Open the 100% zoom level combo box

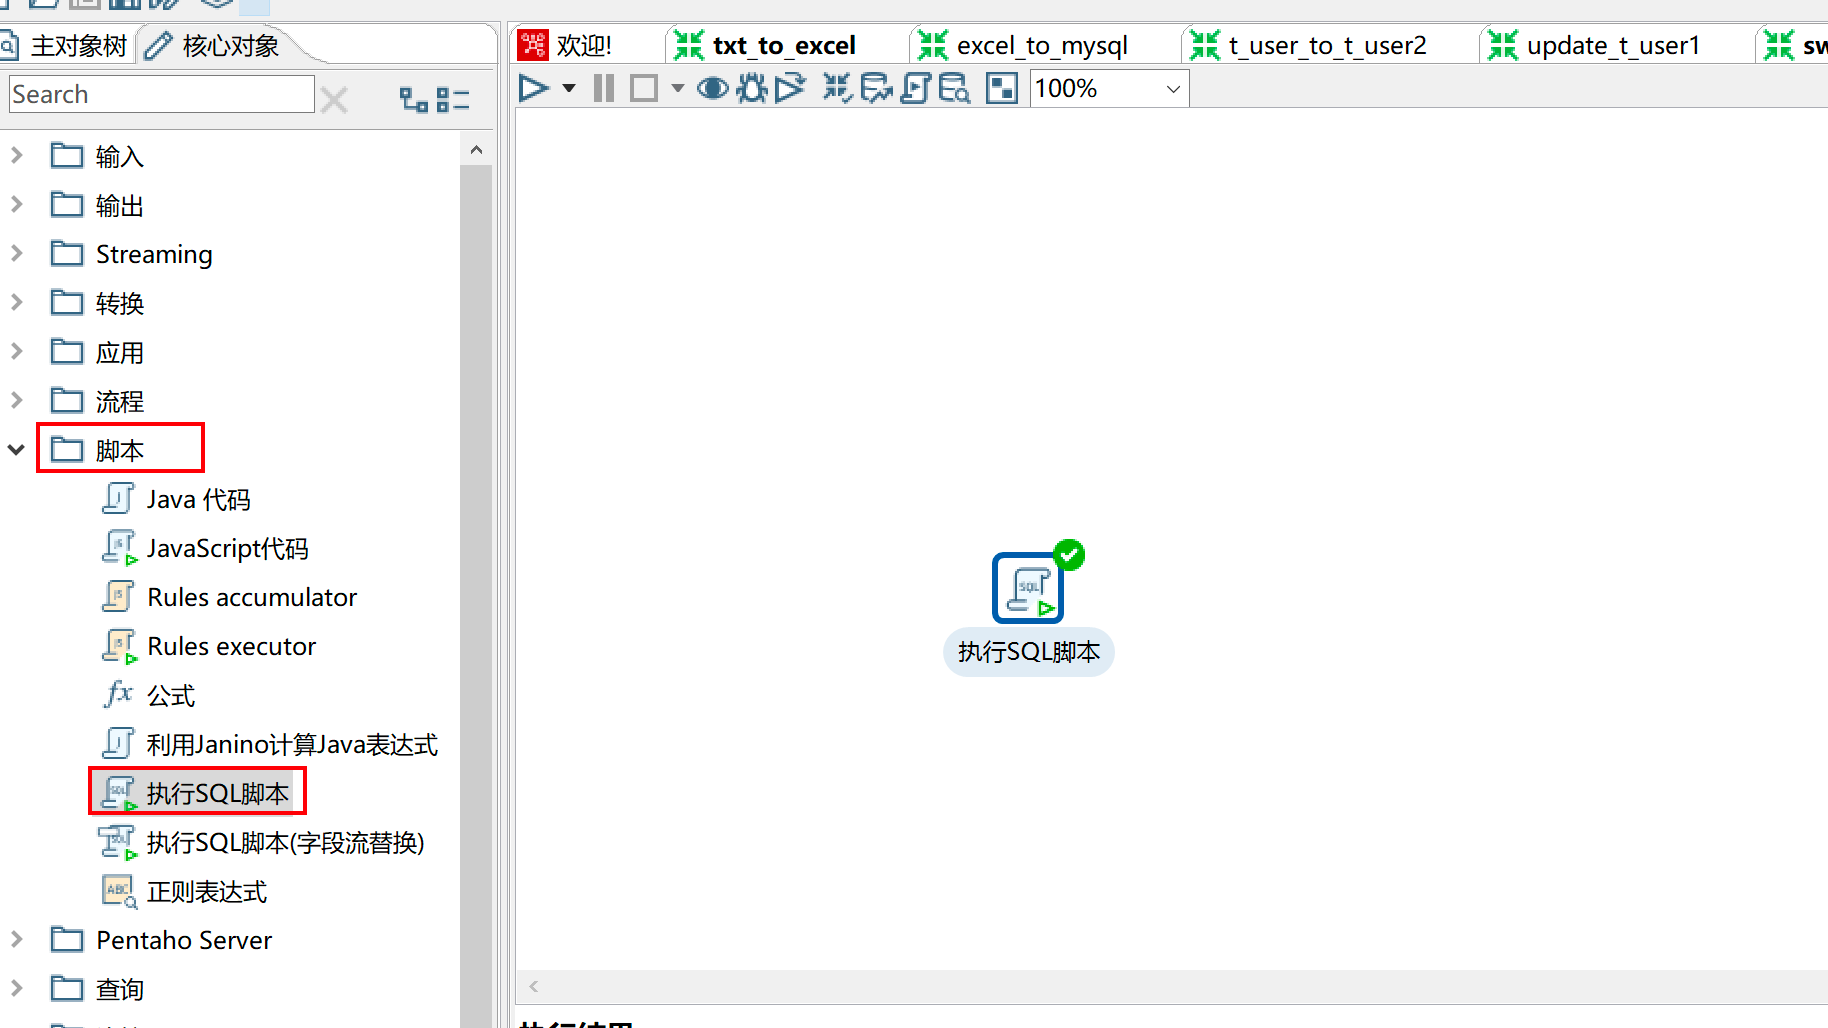1110,89
